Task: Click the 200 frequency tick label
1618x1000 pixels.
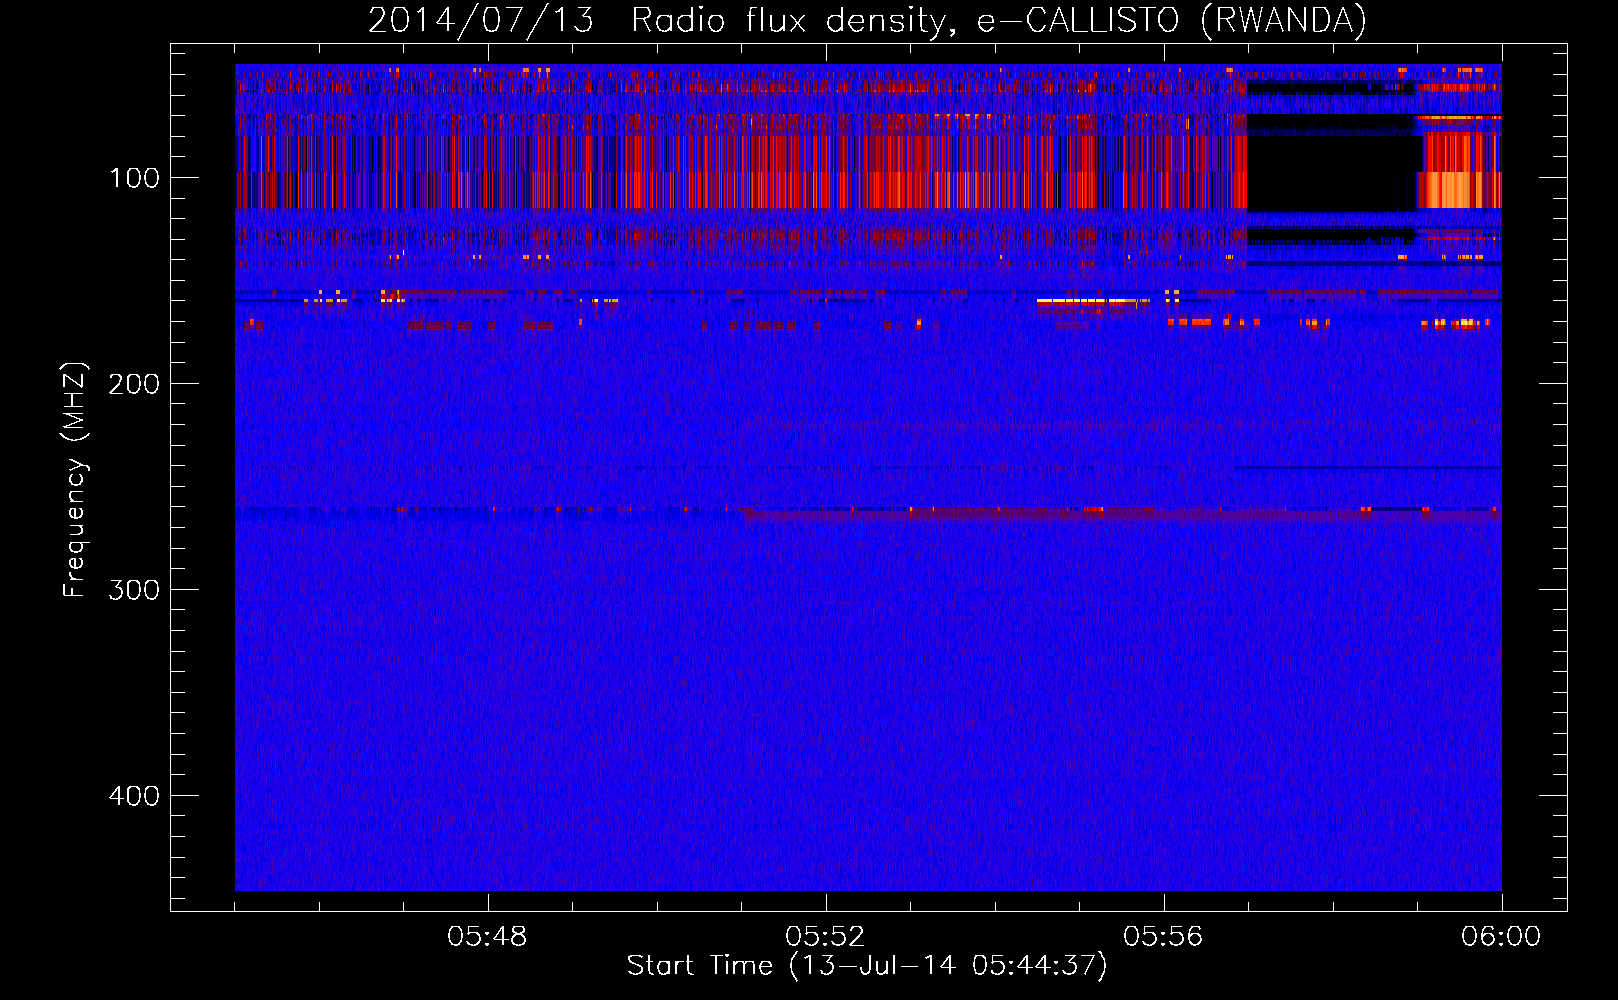Action: coord(135,384)
